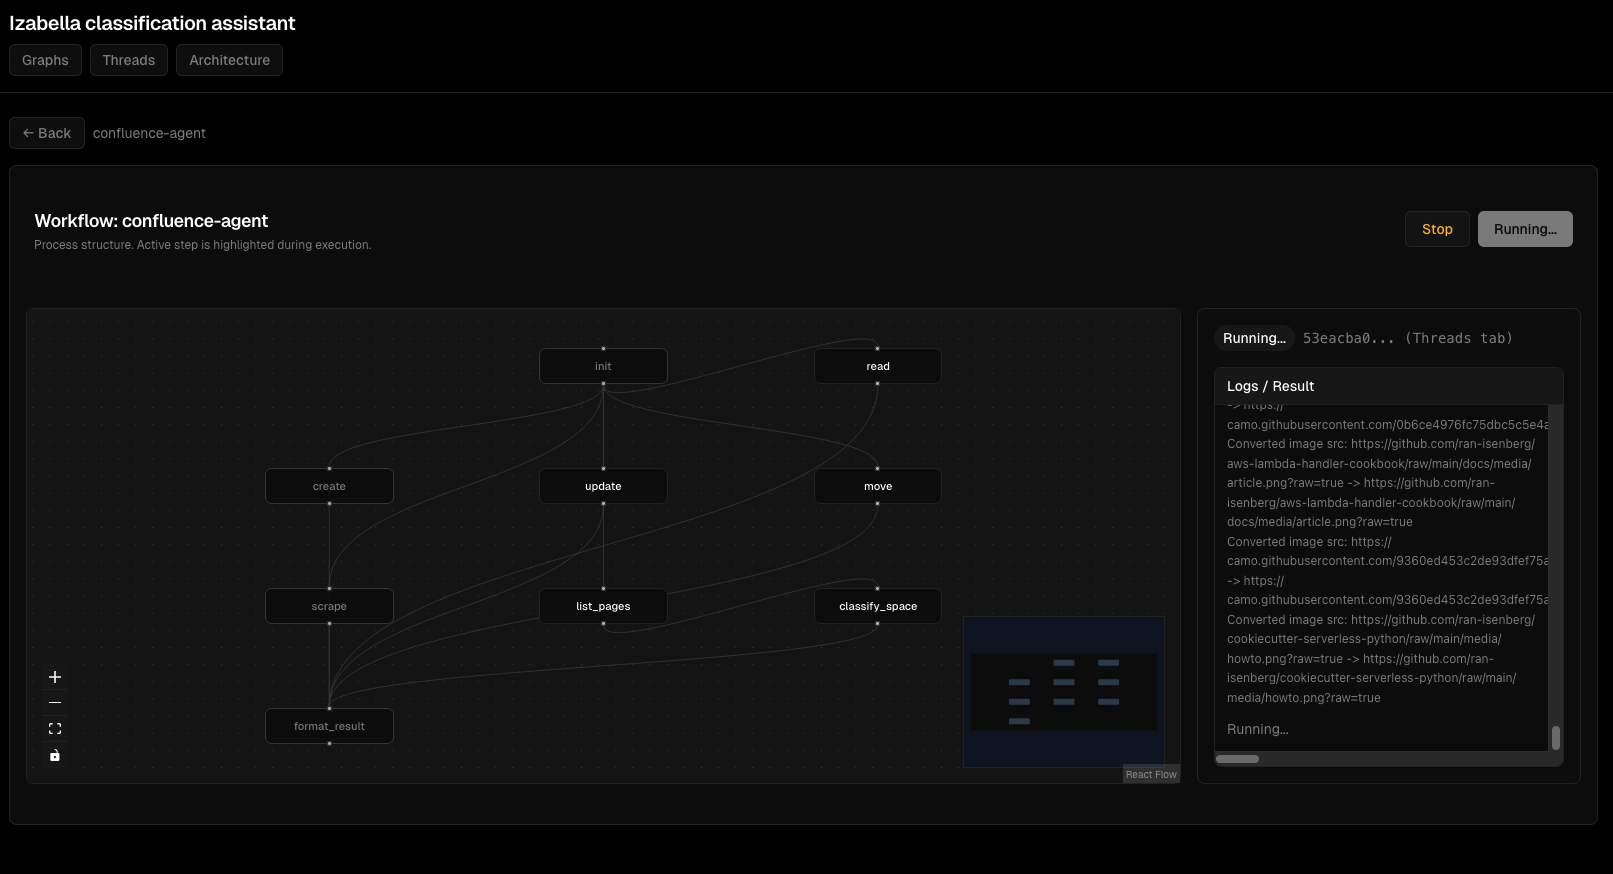The image size is (1613, 874).
Task: Select the create workflow node
Action: tap(329, 486)
